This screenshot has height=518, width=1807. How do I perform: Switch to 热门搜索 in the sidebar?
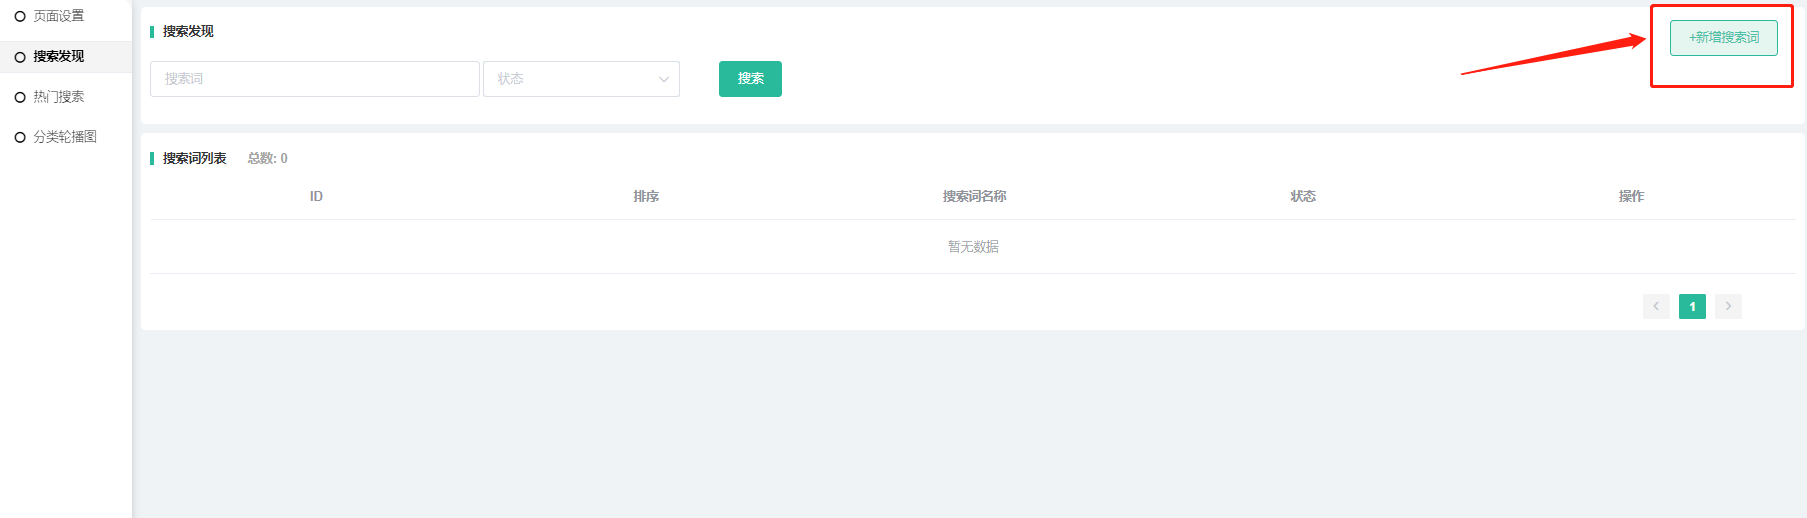[59, 97]
